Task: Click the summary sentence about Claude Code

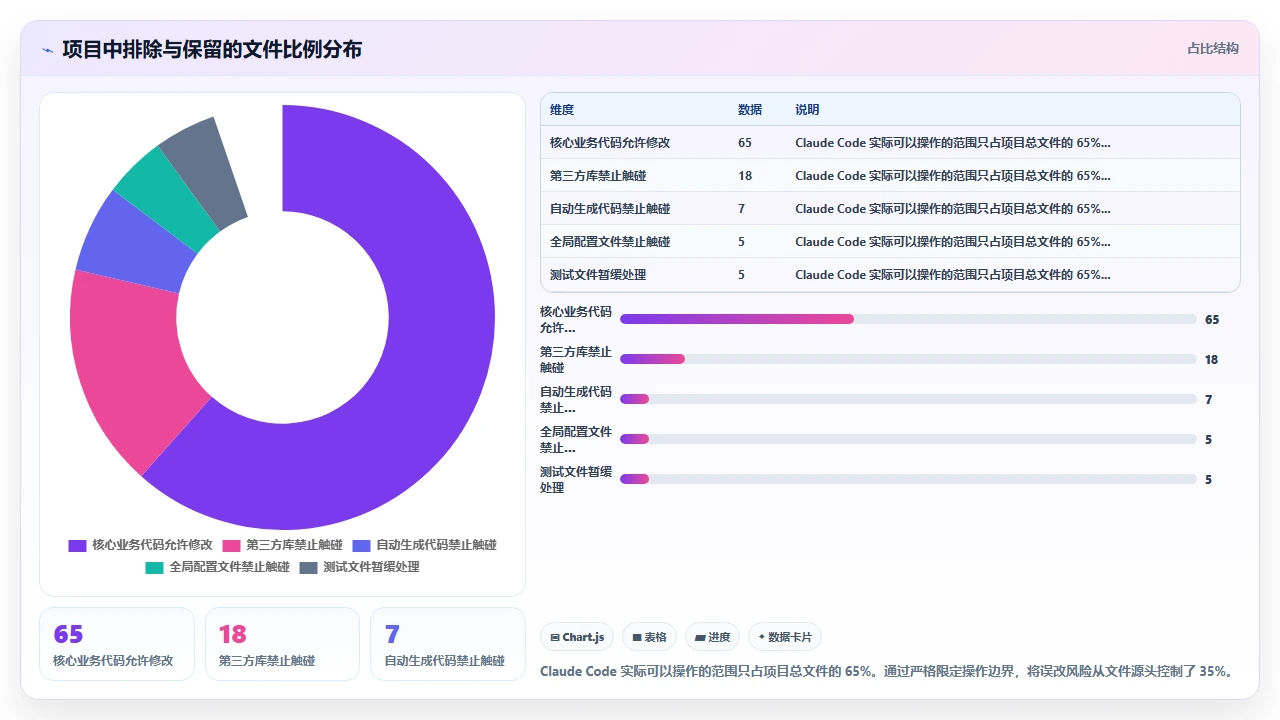Action: 886,671
